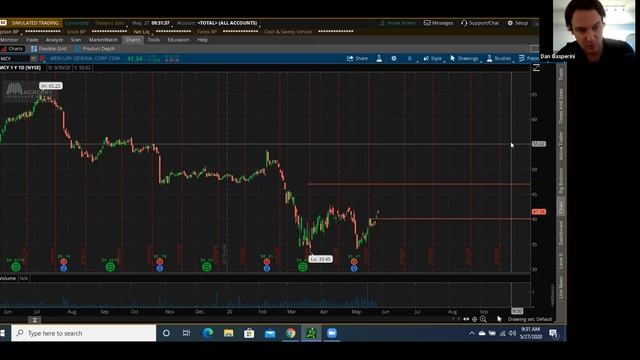The image size is (640, 360).
Task: Open the MarketWatch tab
Action: point(103,40)
